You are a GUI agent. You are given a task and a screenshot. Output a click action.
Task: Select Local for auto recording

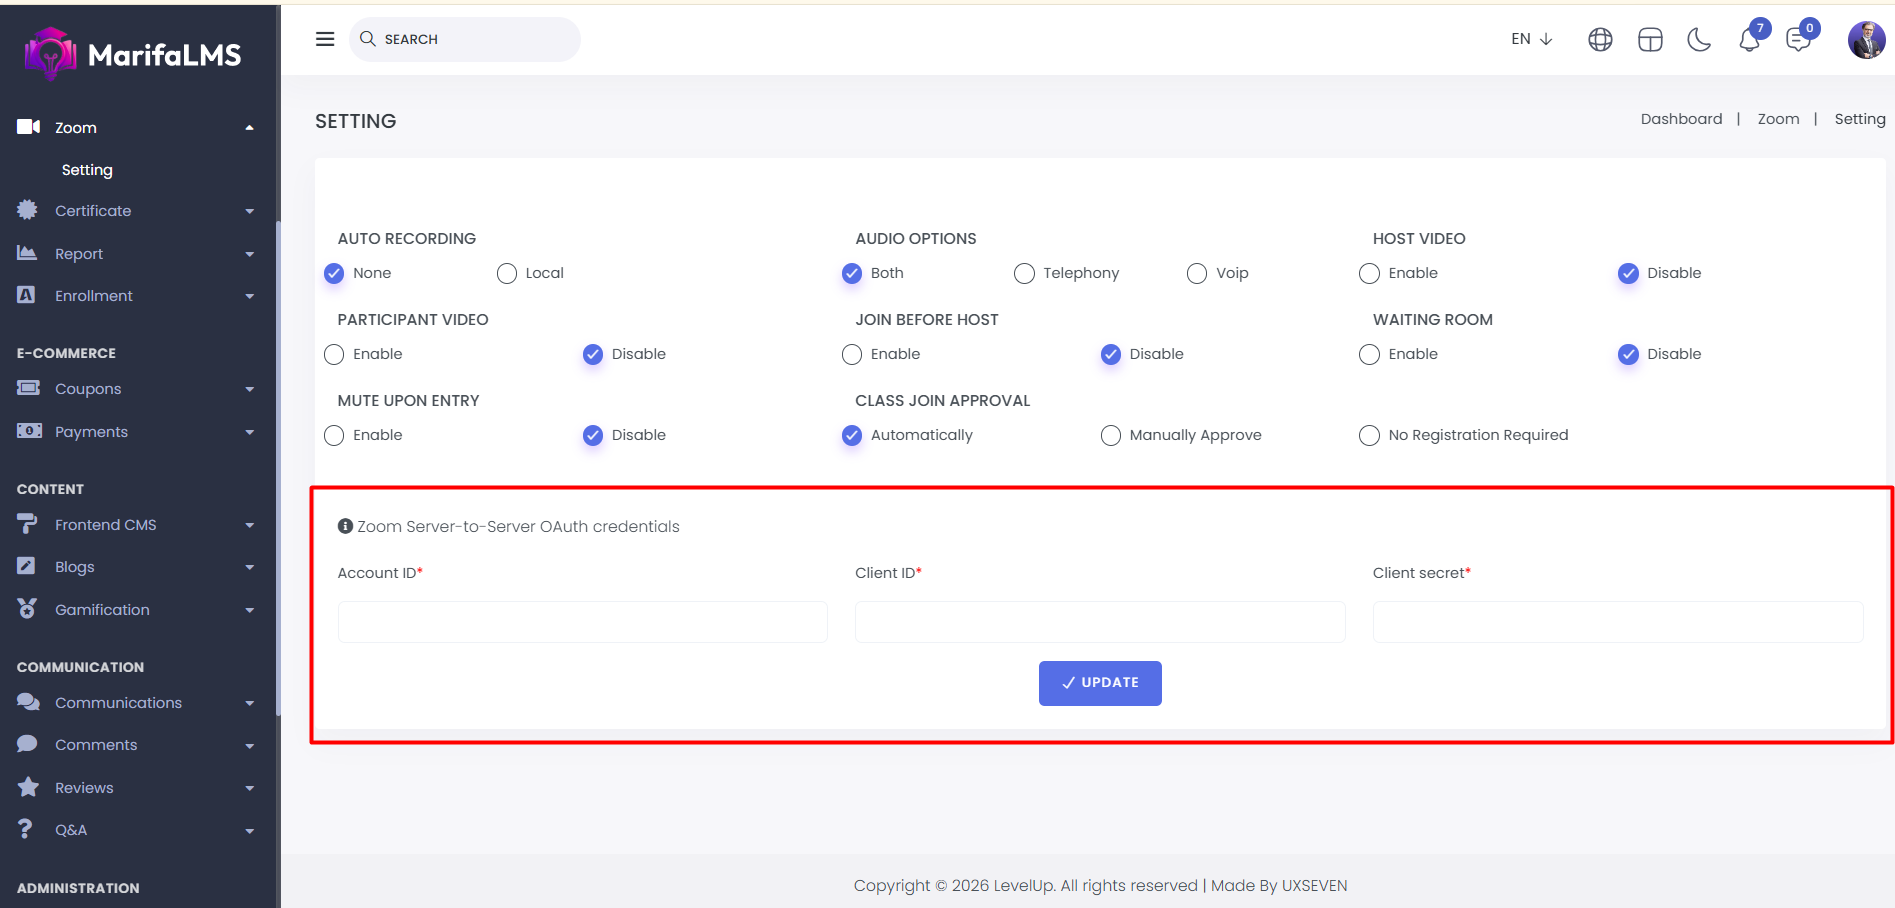(507, 274)
